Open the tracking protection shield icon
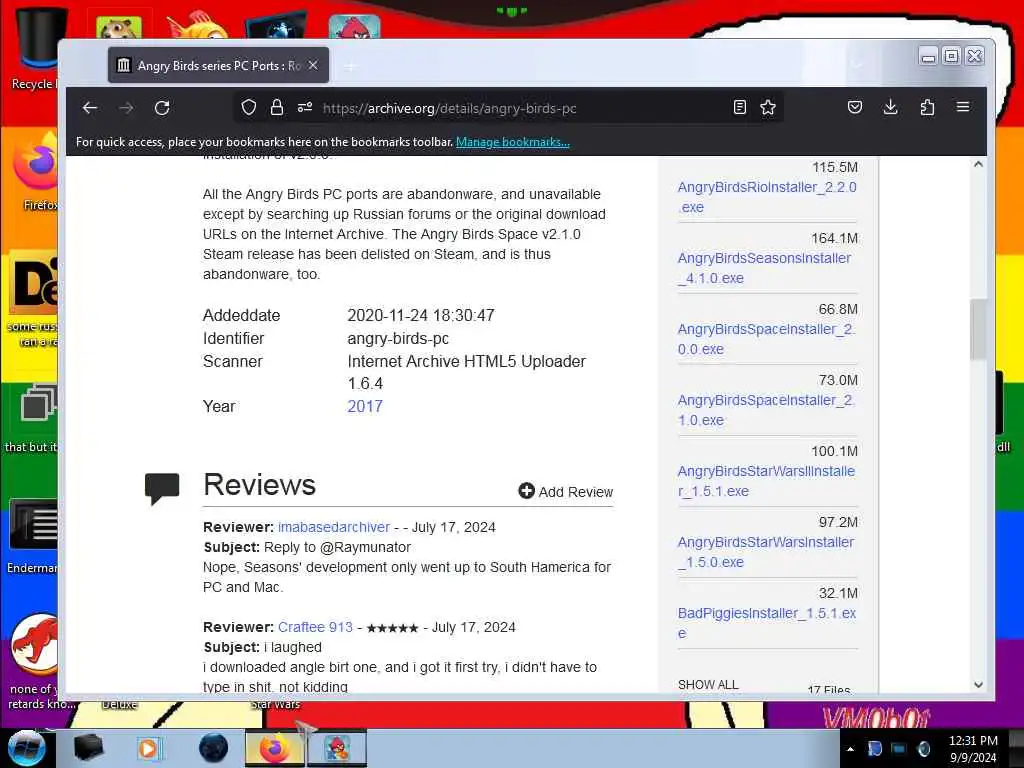Viewport: 1024px width, 768px height. 249,107
